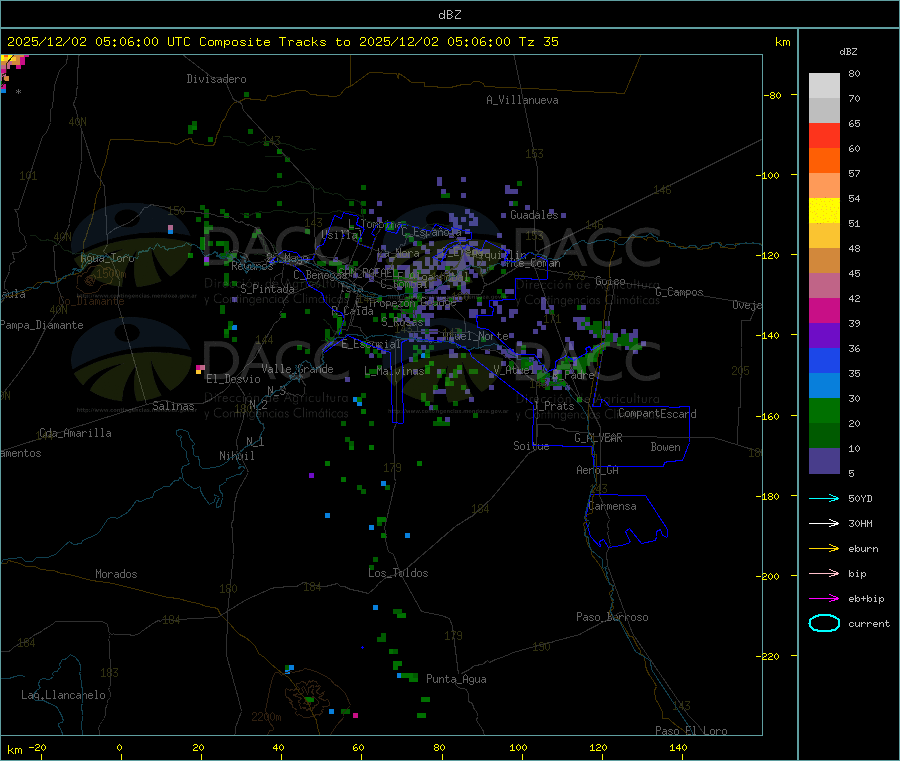900x761 pixels.
Task: Click the magenta radar cell near El_Desvio
Action: (x=200, y=368)
